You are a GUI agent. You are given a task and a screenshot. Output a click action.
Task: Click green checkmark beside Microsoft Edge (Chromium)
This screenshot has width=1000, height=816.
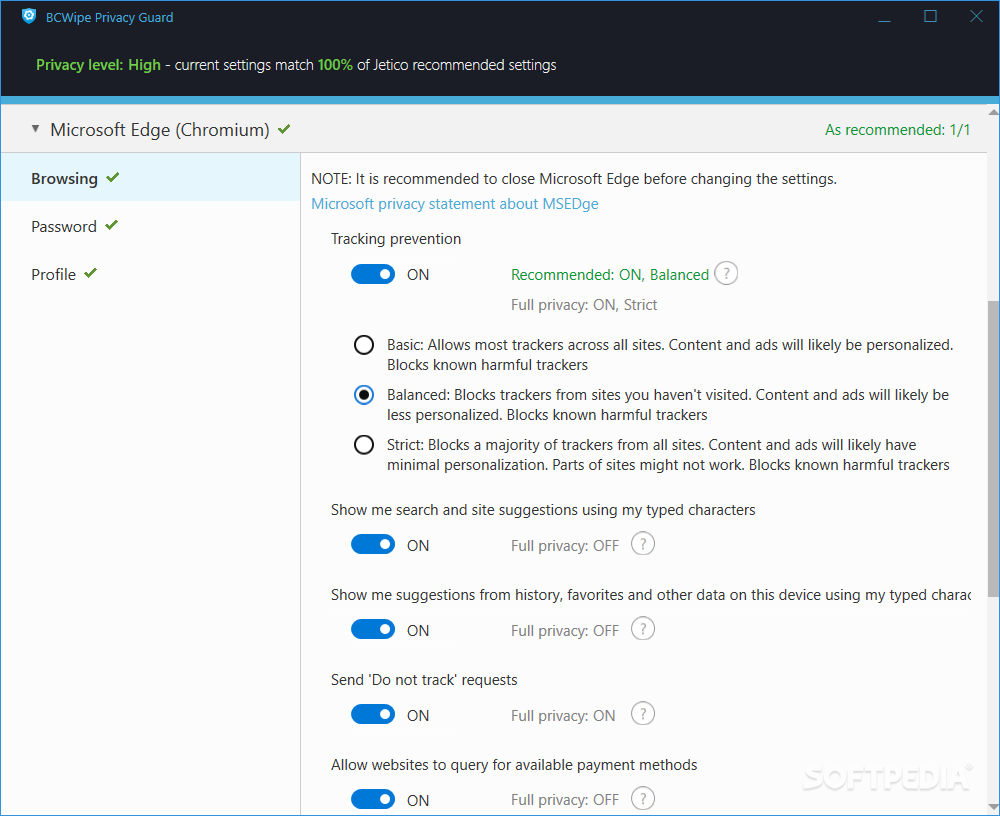click(x=284, y=129)
